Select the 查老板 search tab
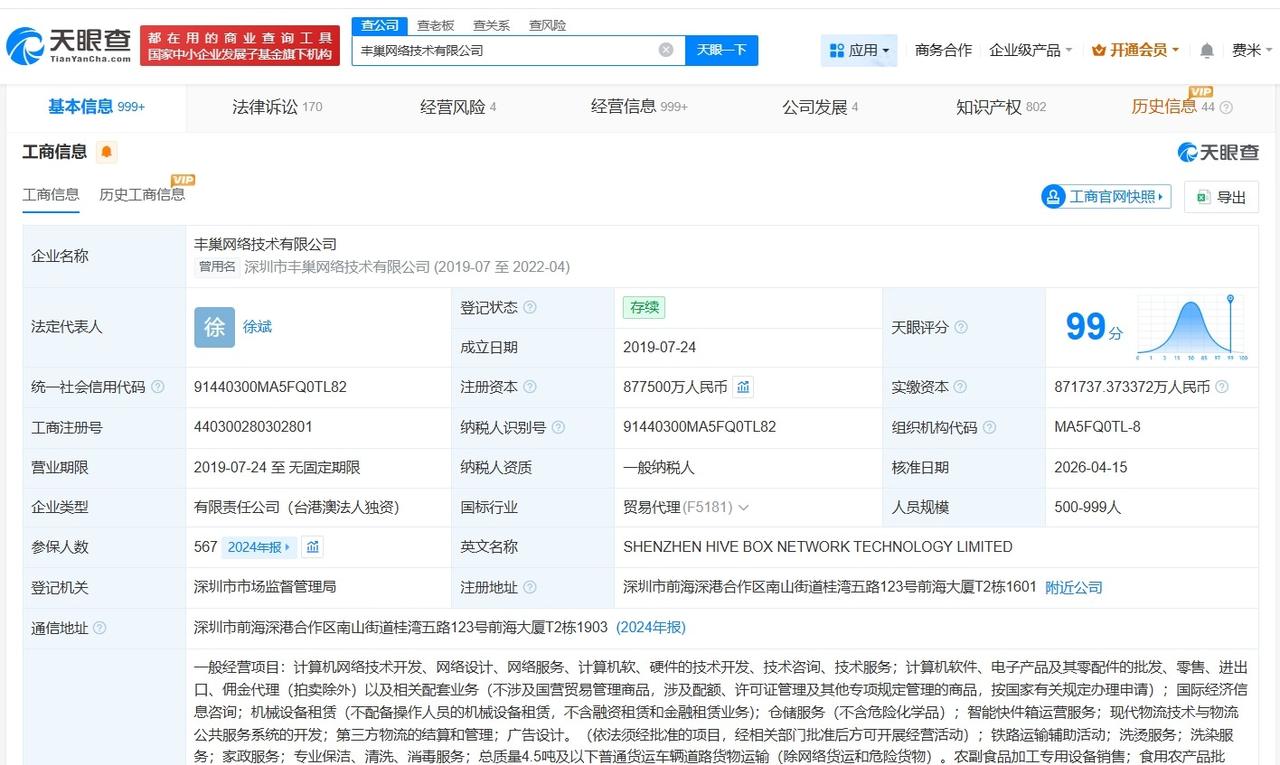 click(435, 25)
